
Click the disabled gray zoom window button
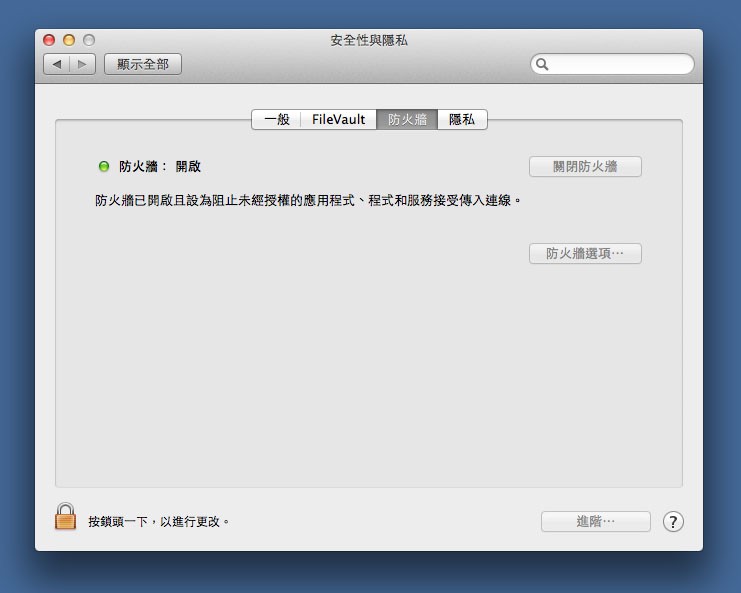click(x=89, y=40)
